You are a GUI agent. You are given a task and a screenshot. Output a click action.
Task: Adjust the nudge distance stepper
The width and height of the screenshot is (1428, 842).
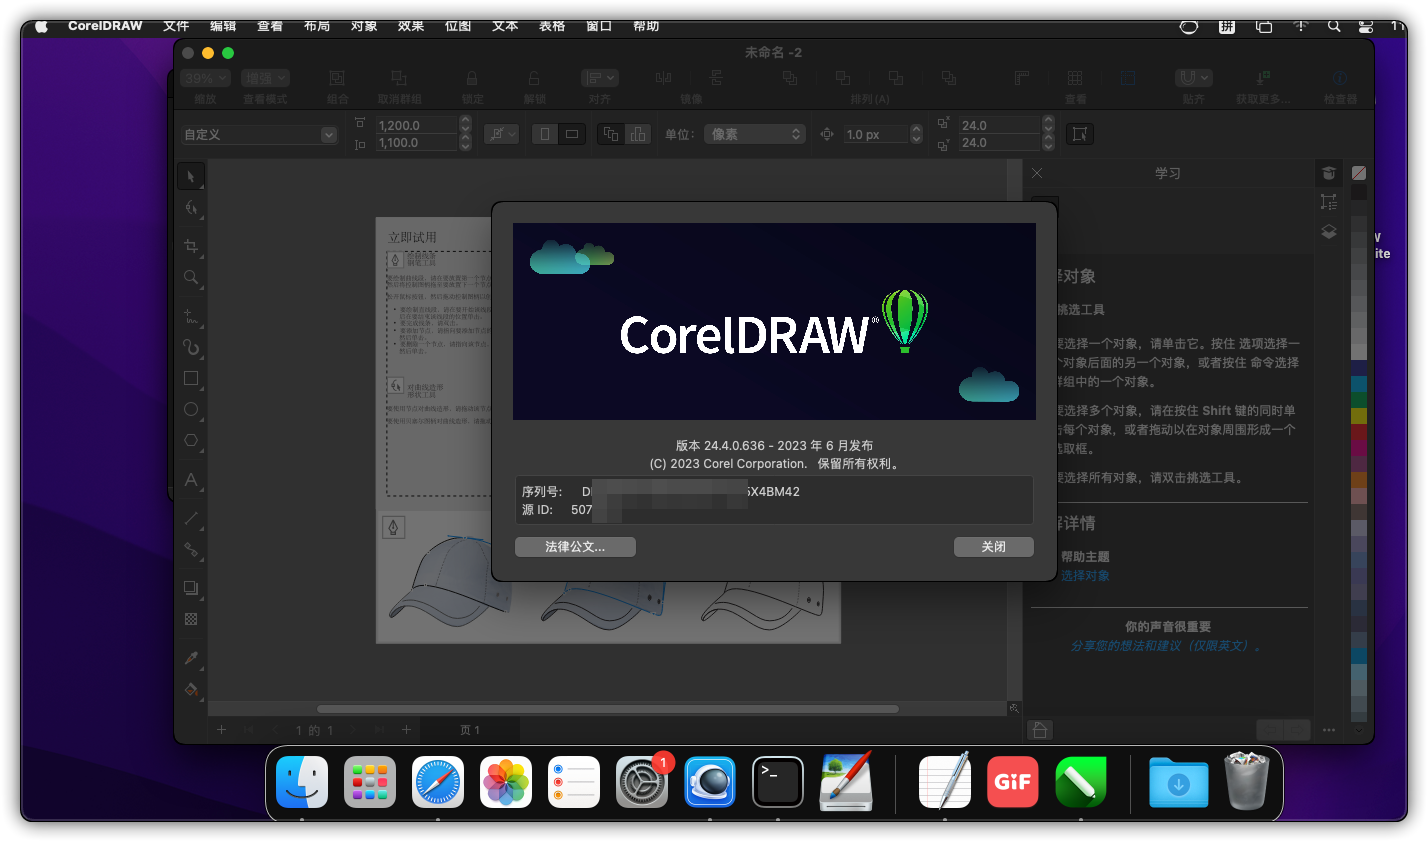pyautogui.click(x=916, y=134)
